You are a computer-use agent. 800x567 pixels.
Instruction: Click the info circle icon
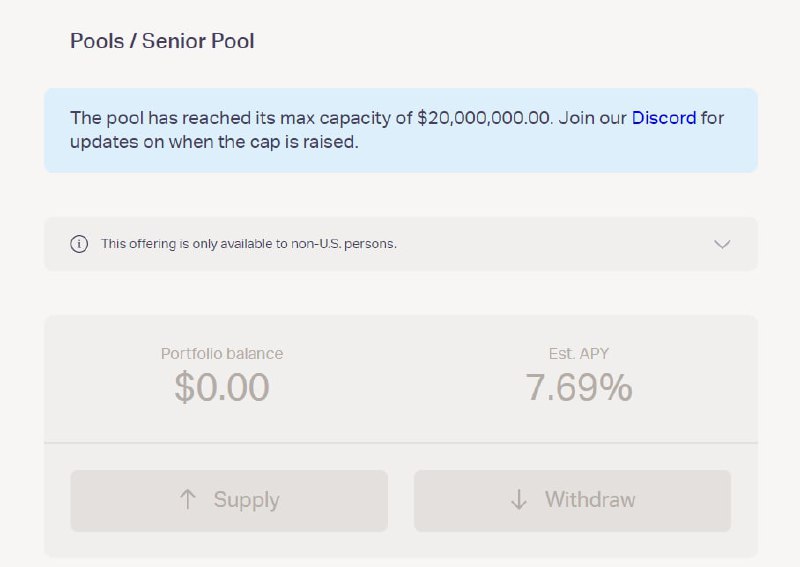point(79,244)
